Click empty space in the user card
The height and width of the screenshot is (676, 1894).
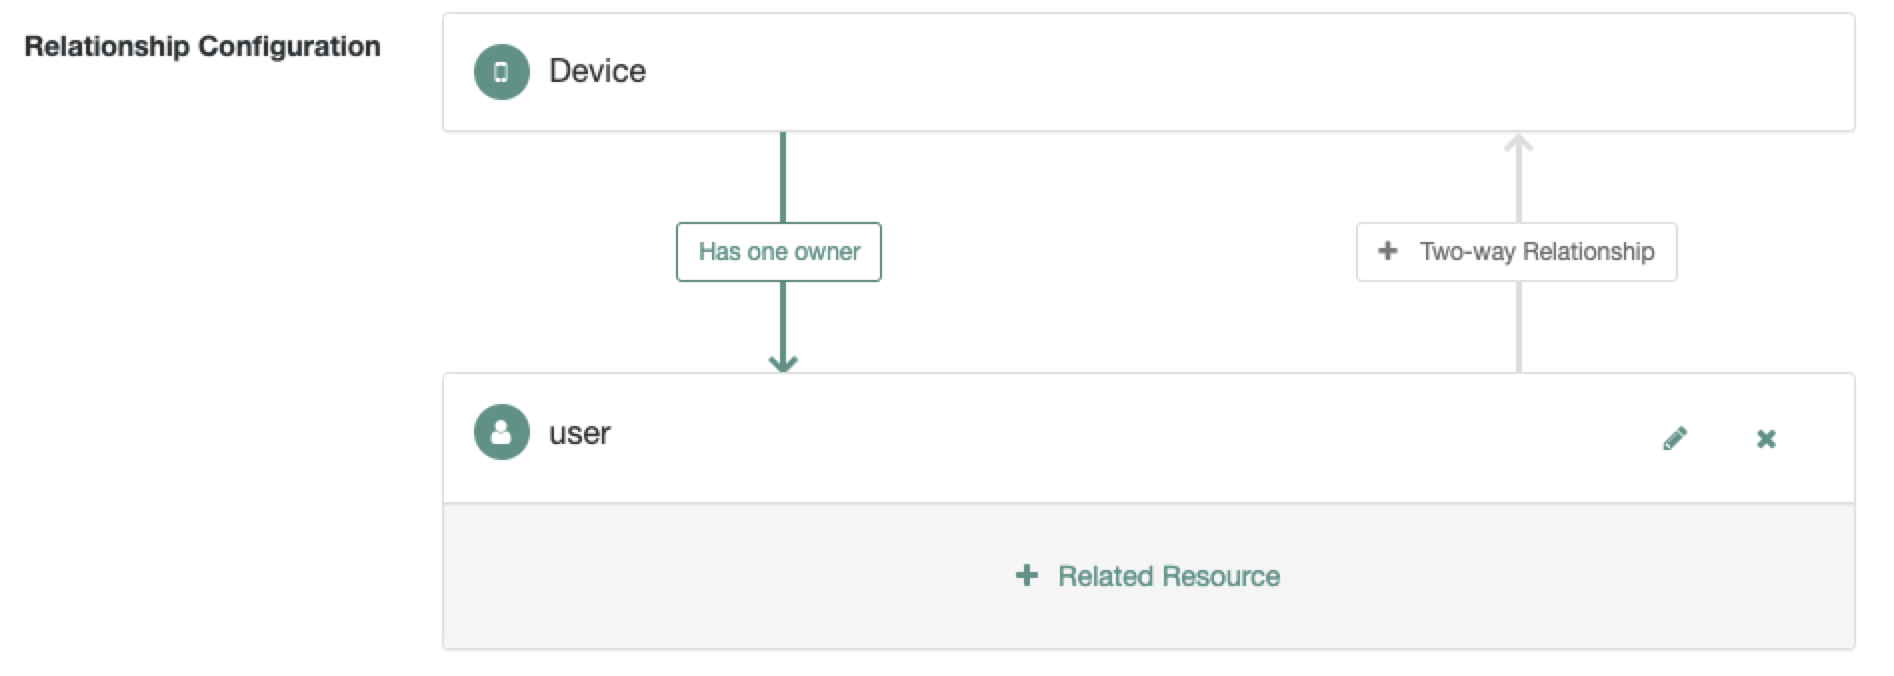coord(1100,438)
